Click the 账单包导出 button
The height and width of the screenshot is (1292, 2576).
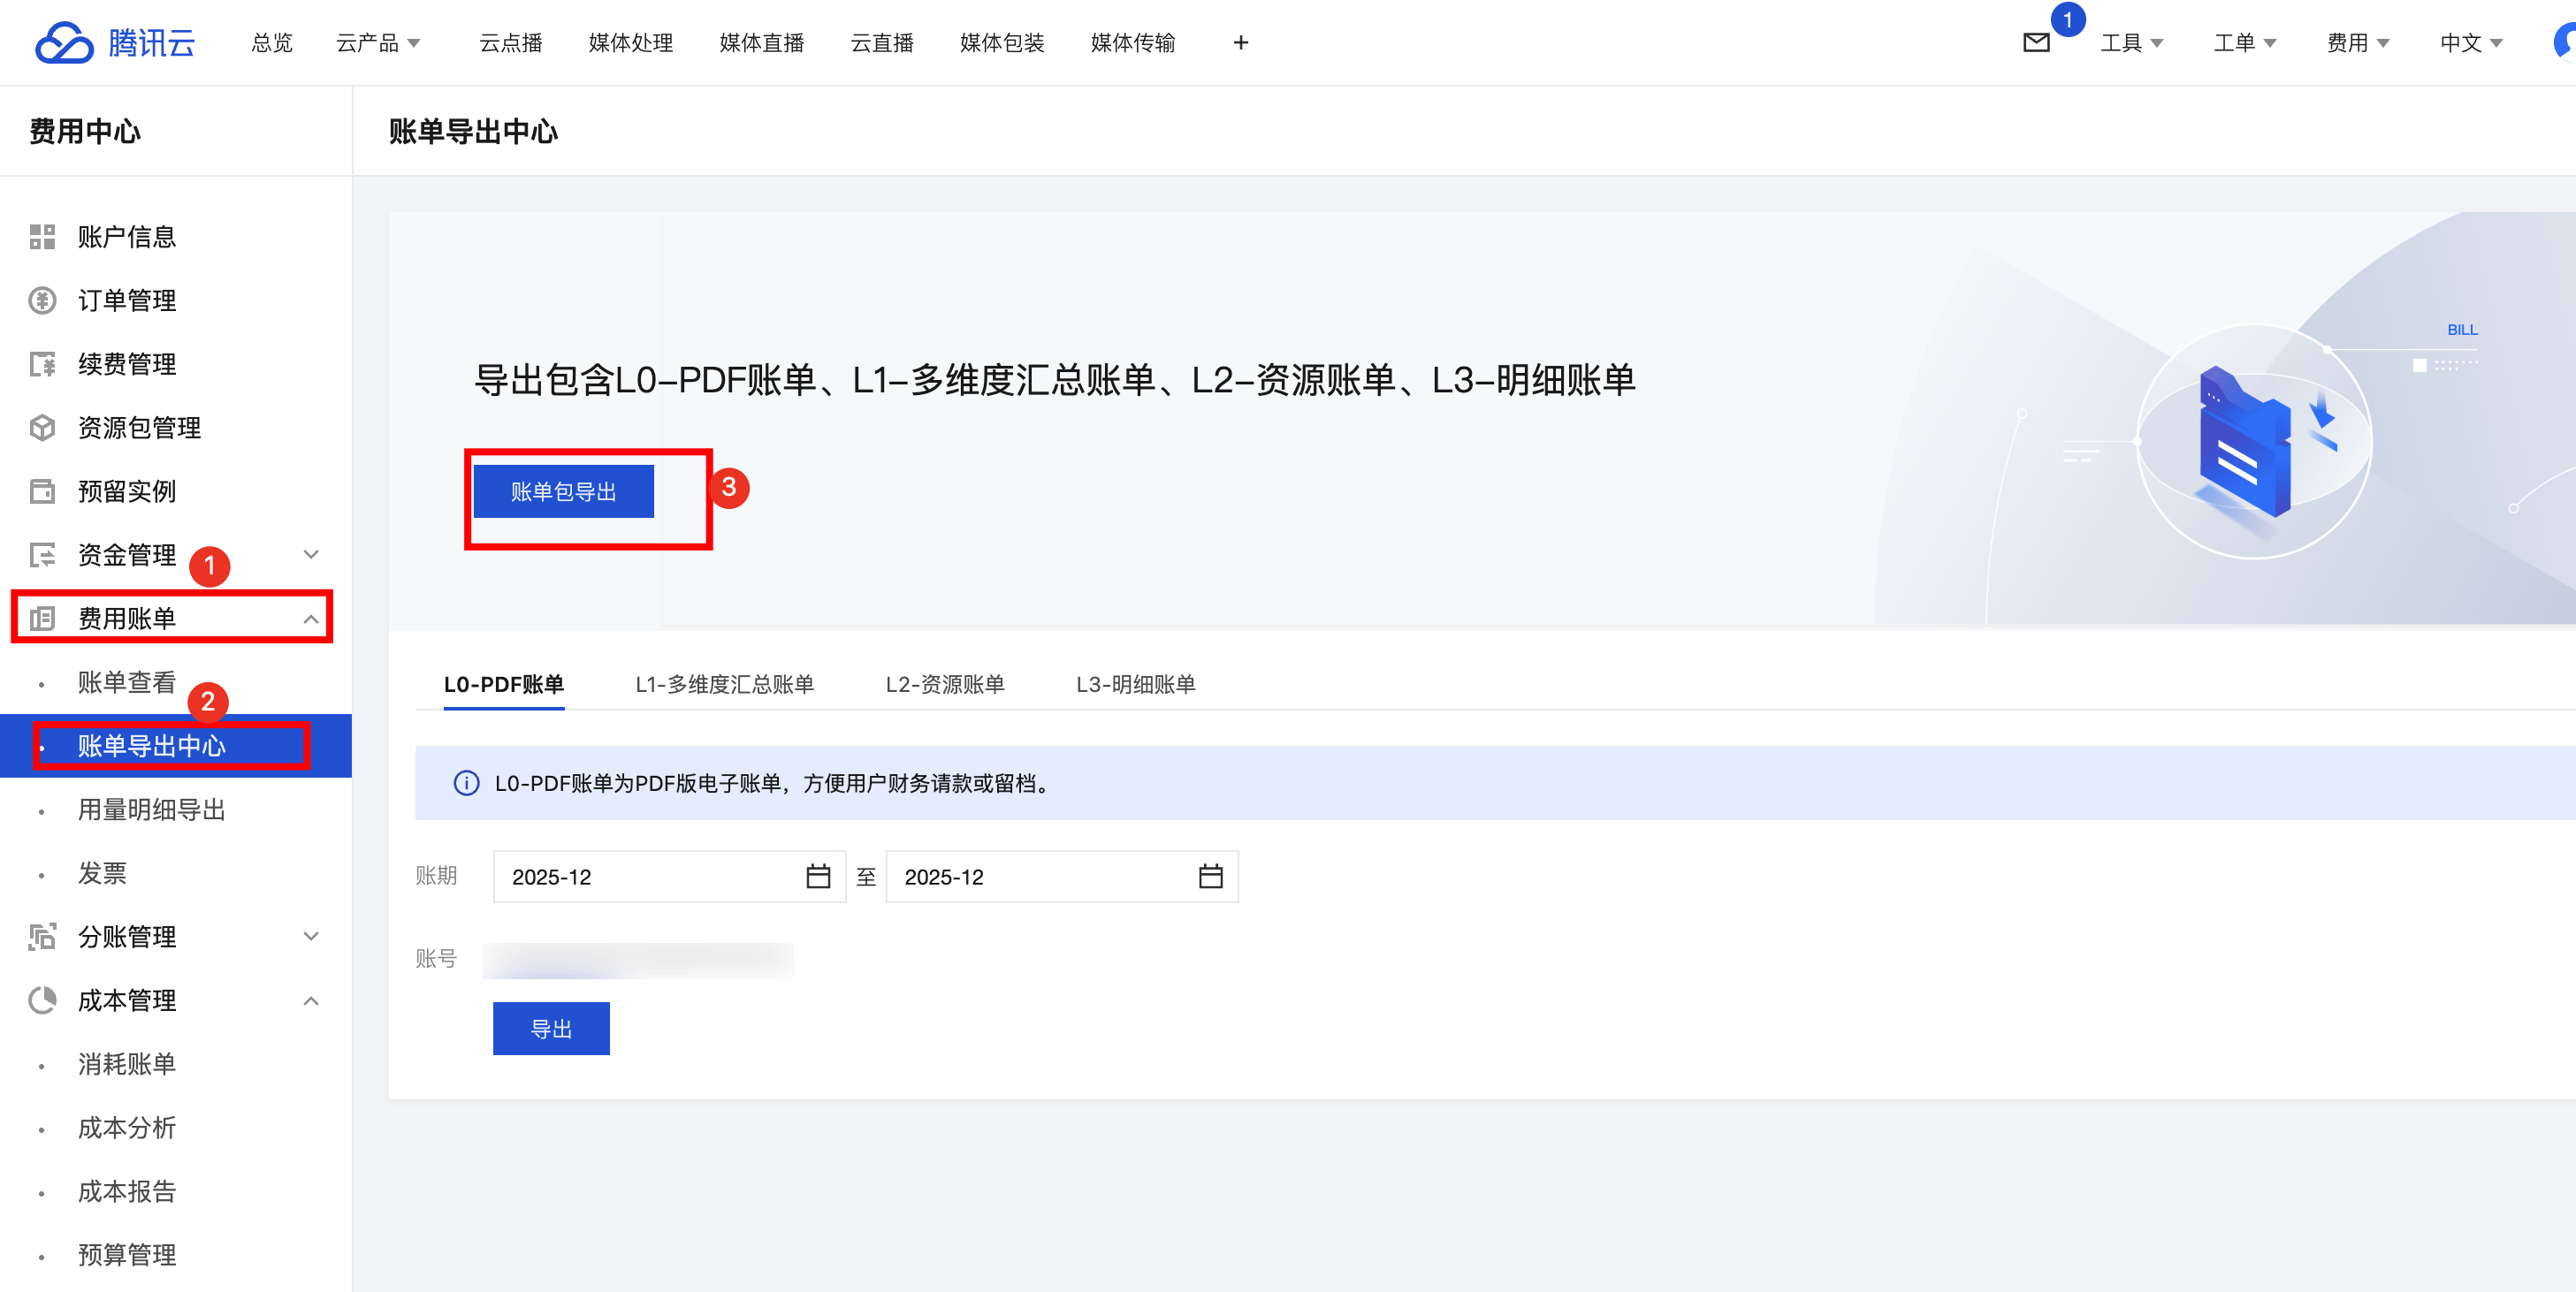[563, 492]
